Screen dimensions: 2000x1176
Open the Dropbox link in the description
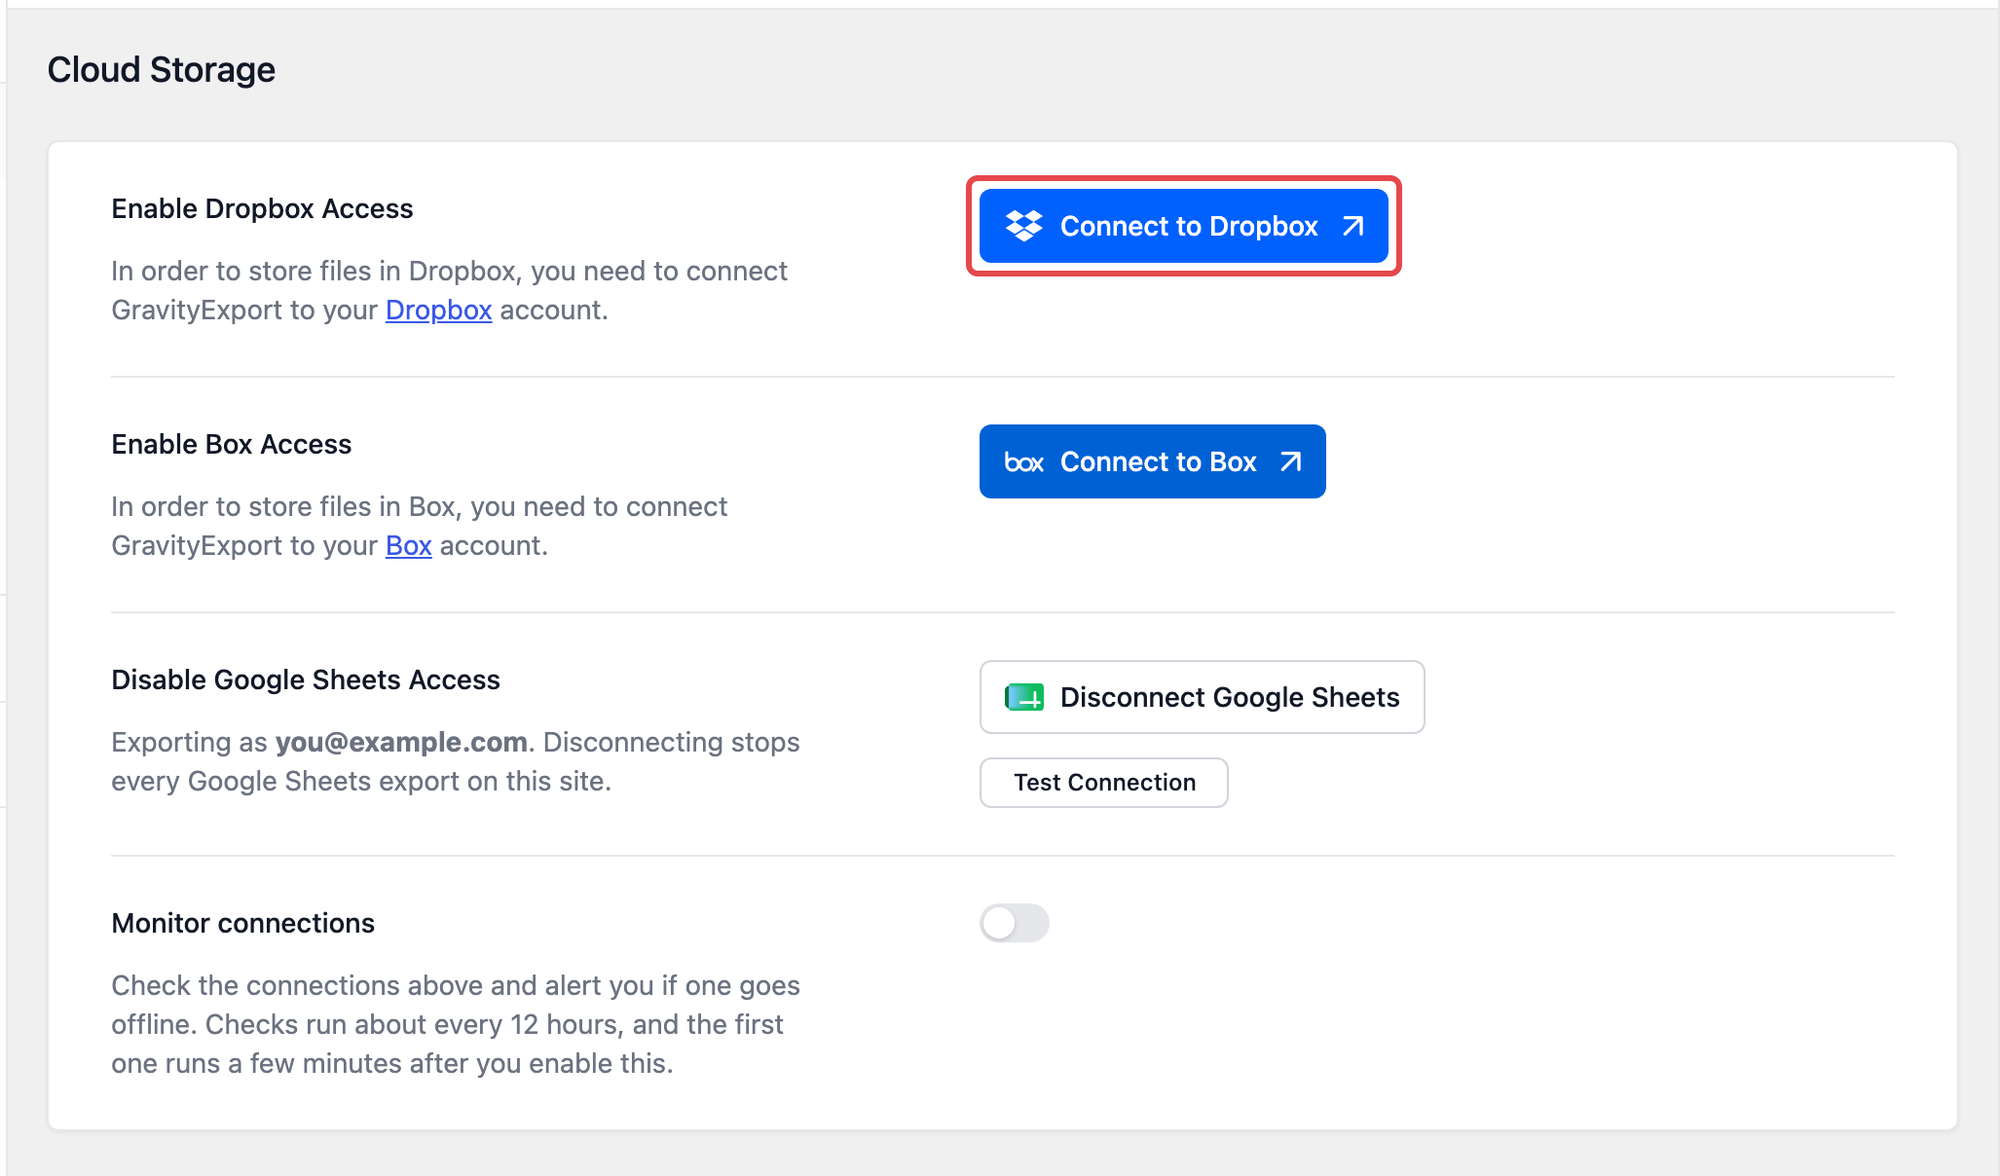tap(438, 310)
